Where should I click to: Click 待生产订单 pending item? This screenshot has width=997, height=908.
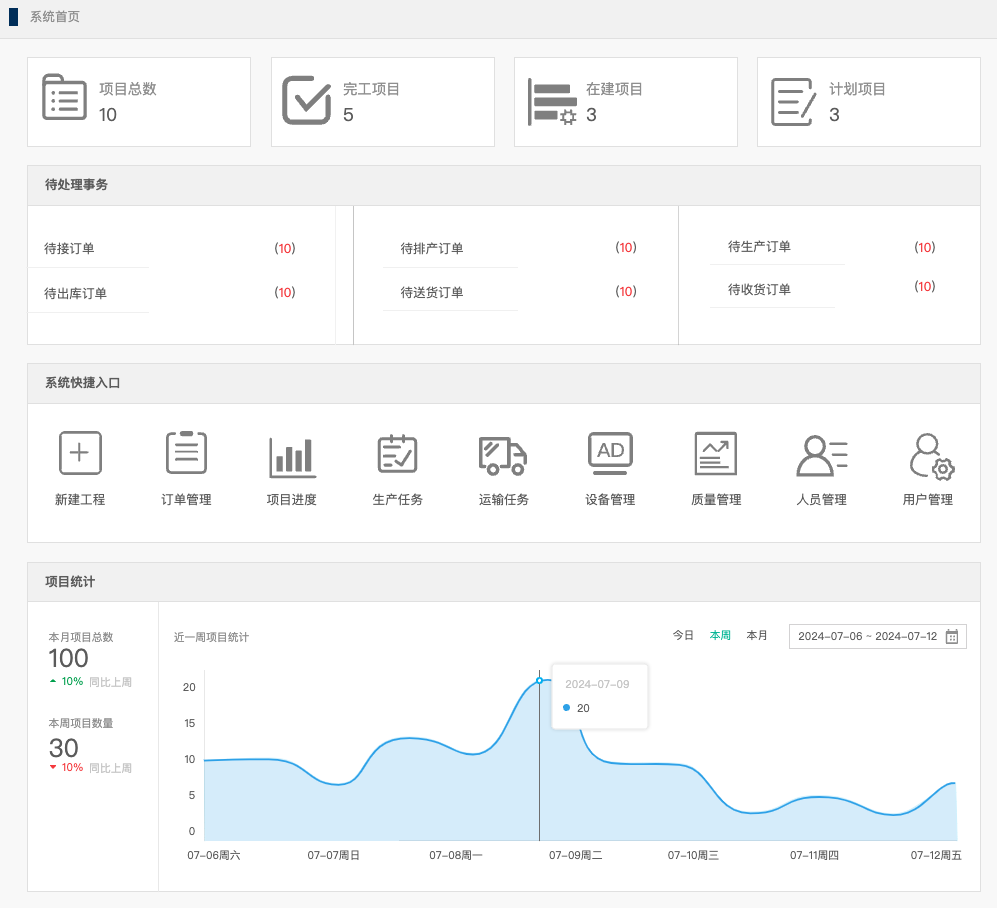(x=759, y=247)
